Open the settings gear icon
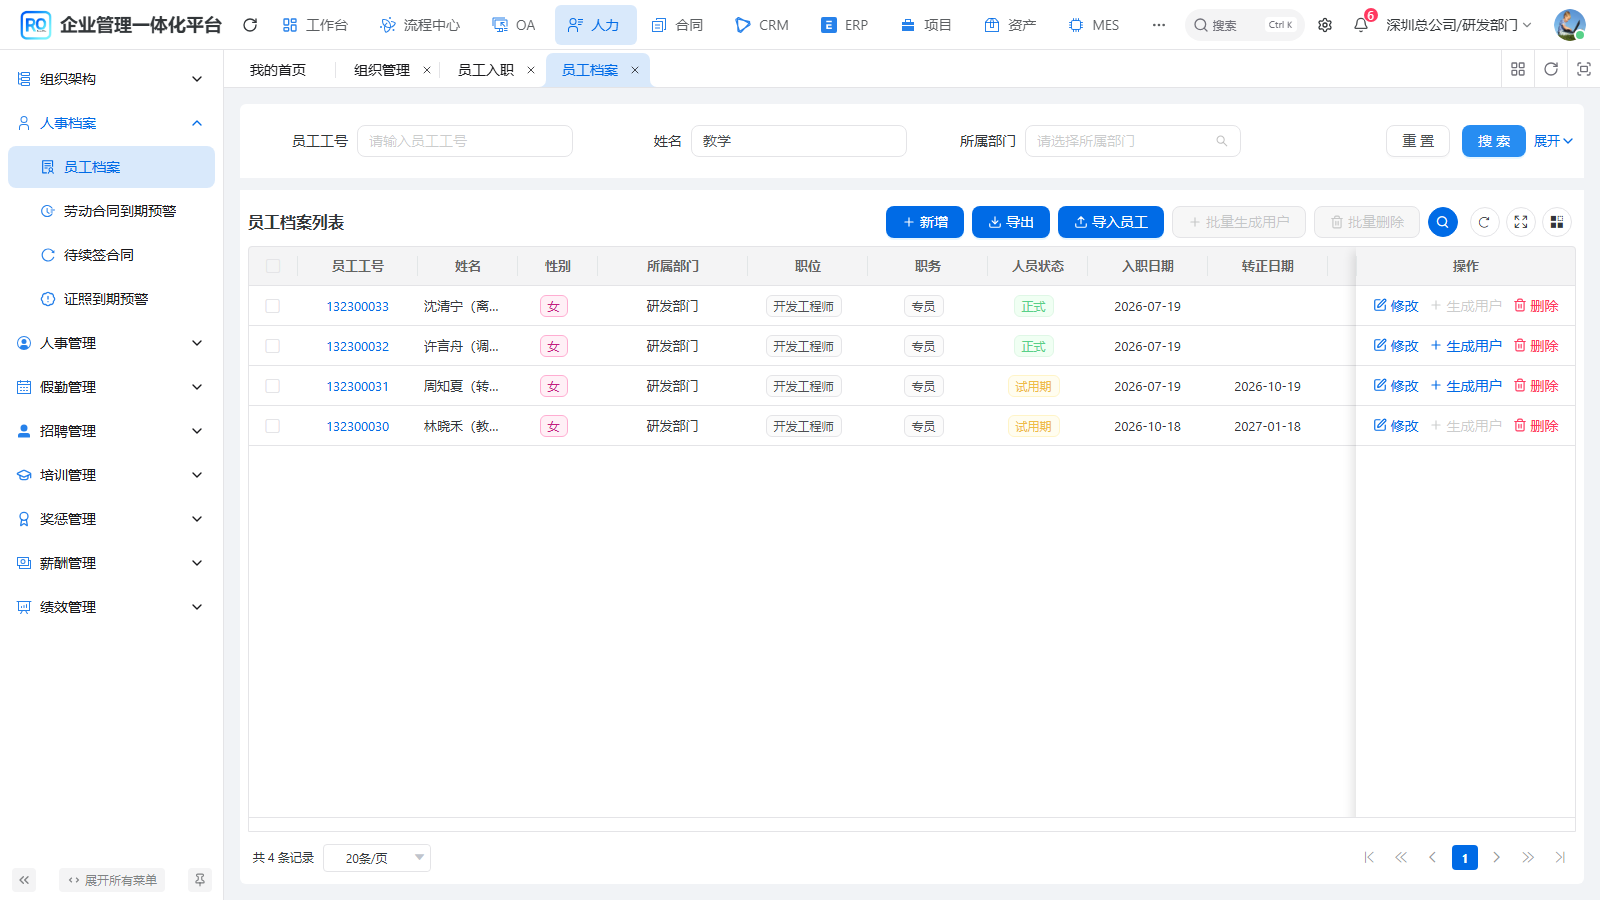Viewport: 1600px width, 900px height. click(x=1325, y=25)
